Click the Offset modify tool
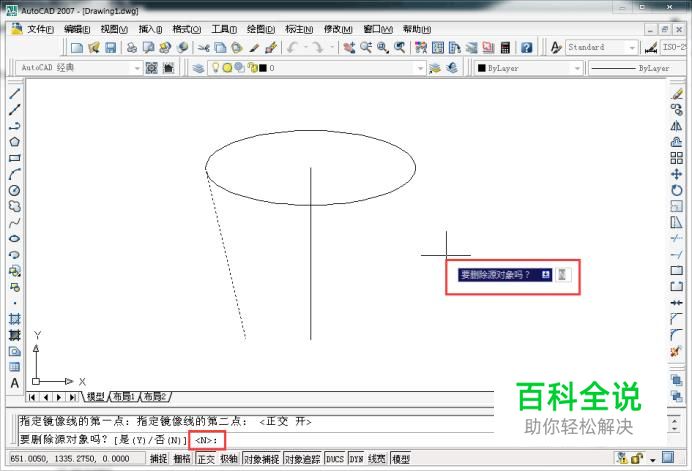692x471 pixels. click(677, 142)
